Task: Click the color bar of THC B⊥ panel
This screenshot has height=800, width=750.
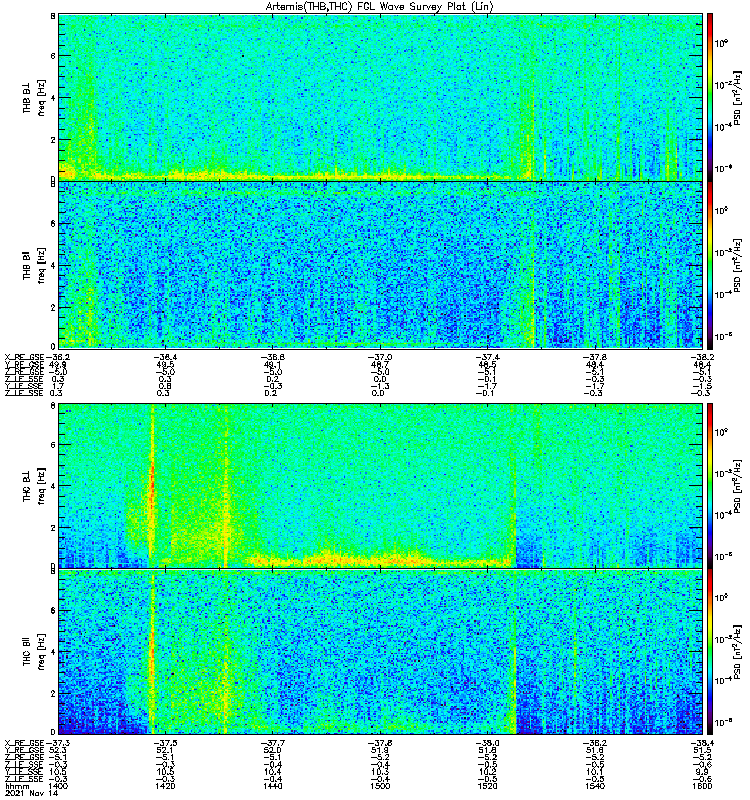Action: coord(710,485)
